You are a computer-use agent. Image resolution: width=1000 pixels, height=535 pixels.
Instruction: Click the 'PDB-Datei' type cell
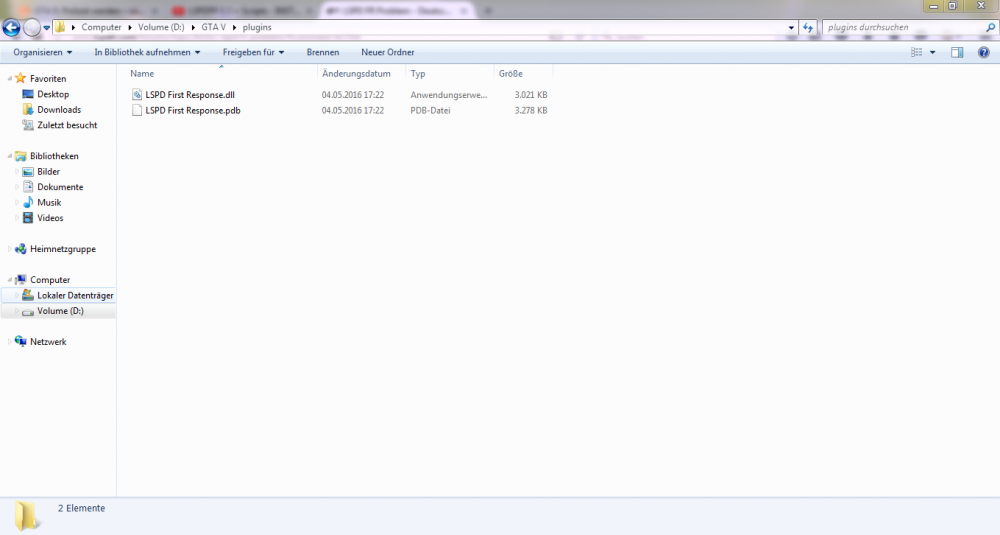click(430, 110)
